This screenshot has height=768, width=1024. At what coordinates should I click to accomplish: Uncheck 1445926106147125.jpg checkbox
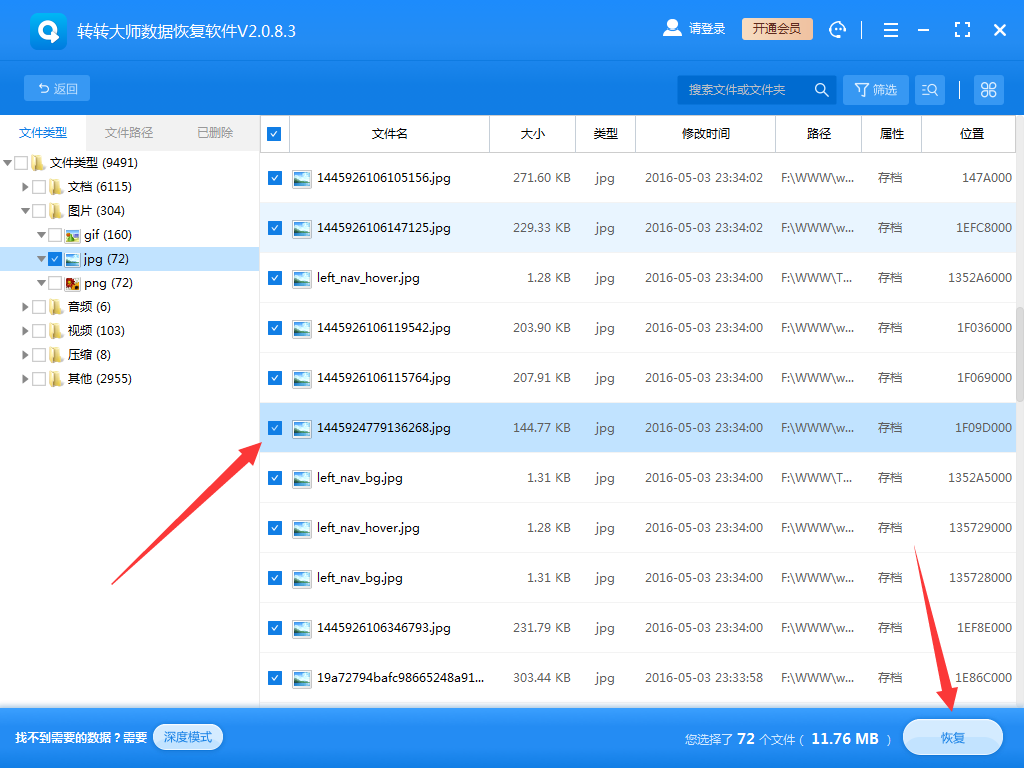pos(275,228)
